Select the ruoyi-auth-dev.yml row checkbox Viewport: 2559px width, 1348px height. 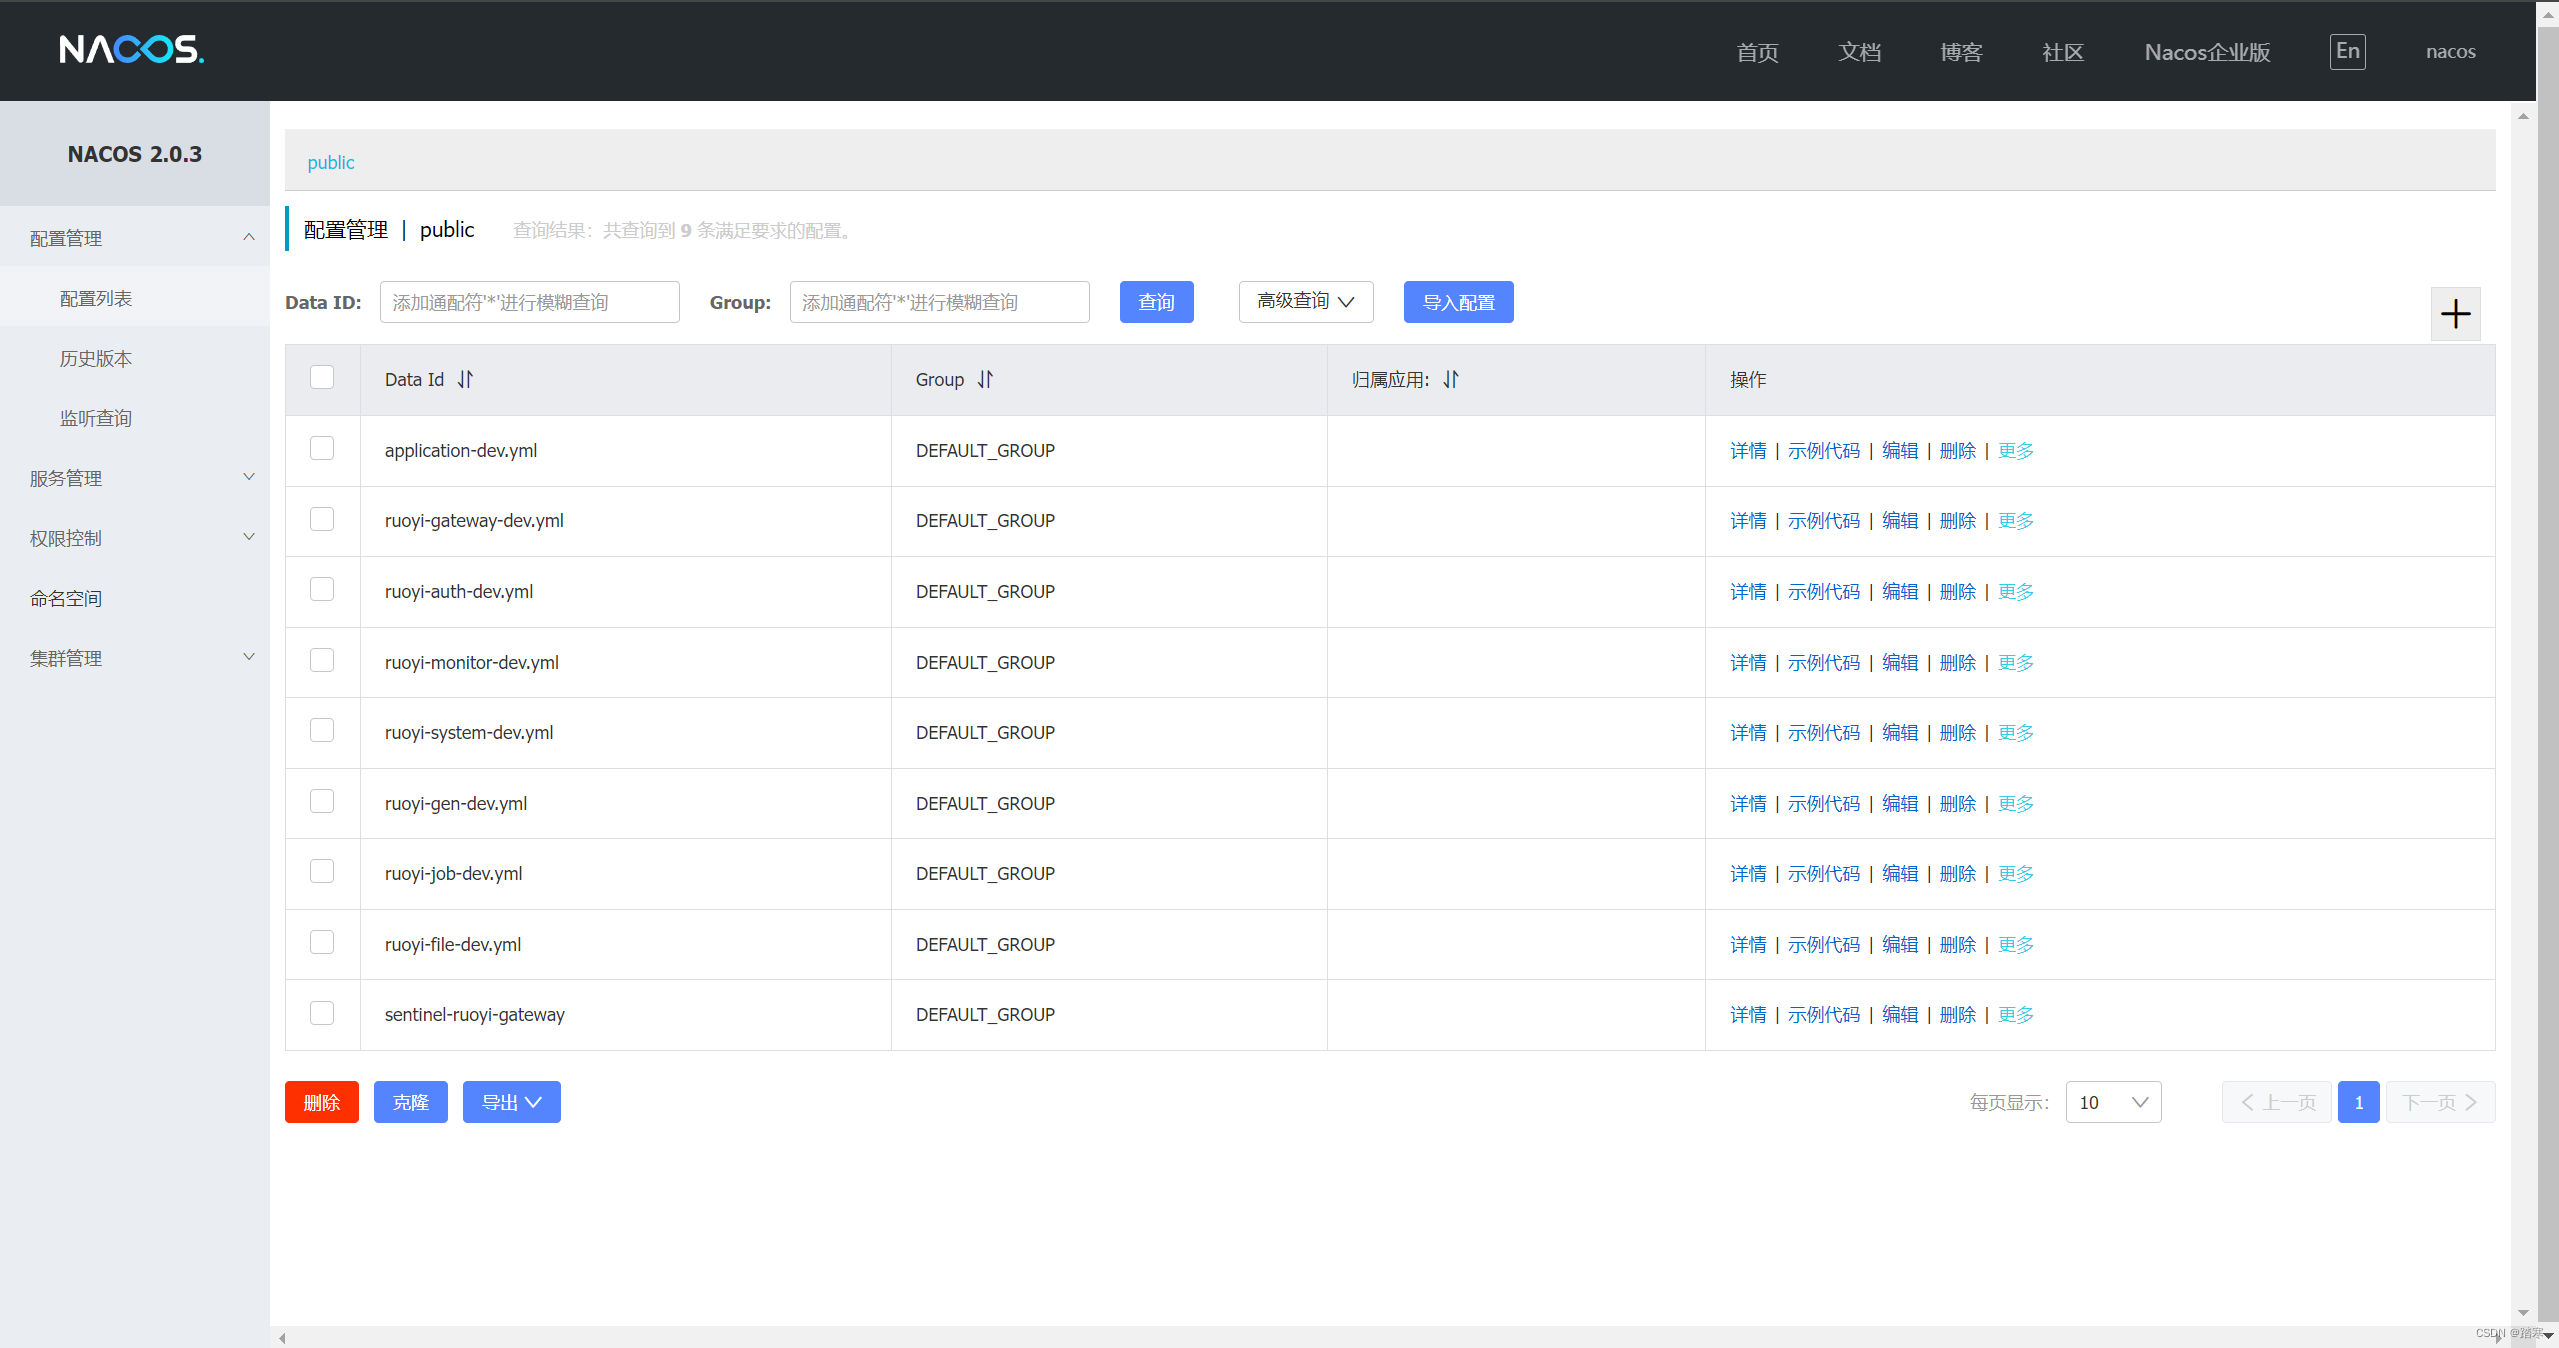pyautogui.click(x=322, y=590)
